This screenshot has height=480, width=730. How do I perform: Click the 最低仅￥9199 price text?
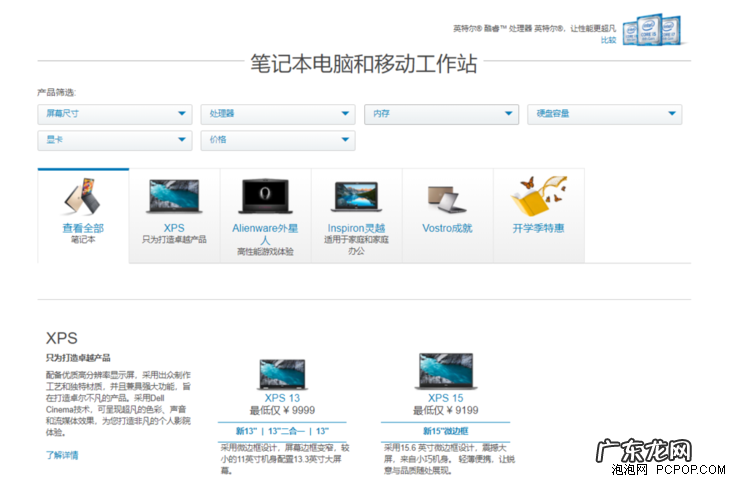tap(446, 411)
